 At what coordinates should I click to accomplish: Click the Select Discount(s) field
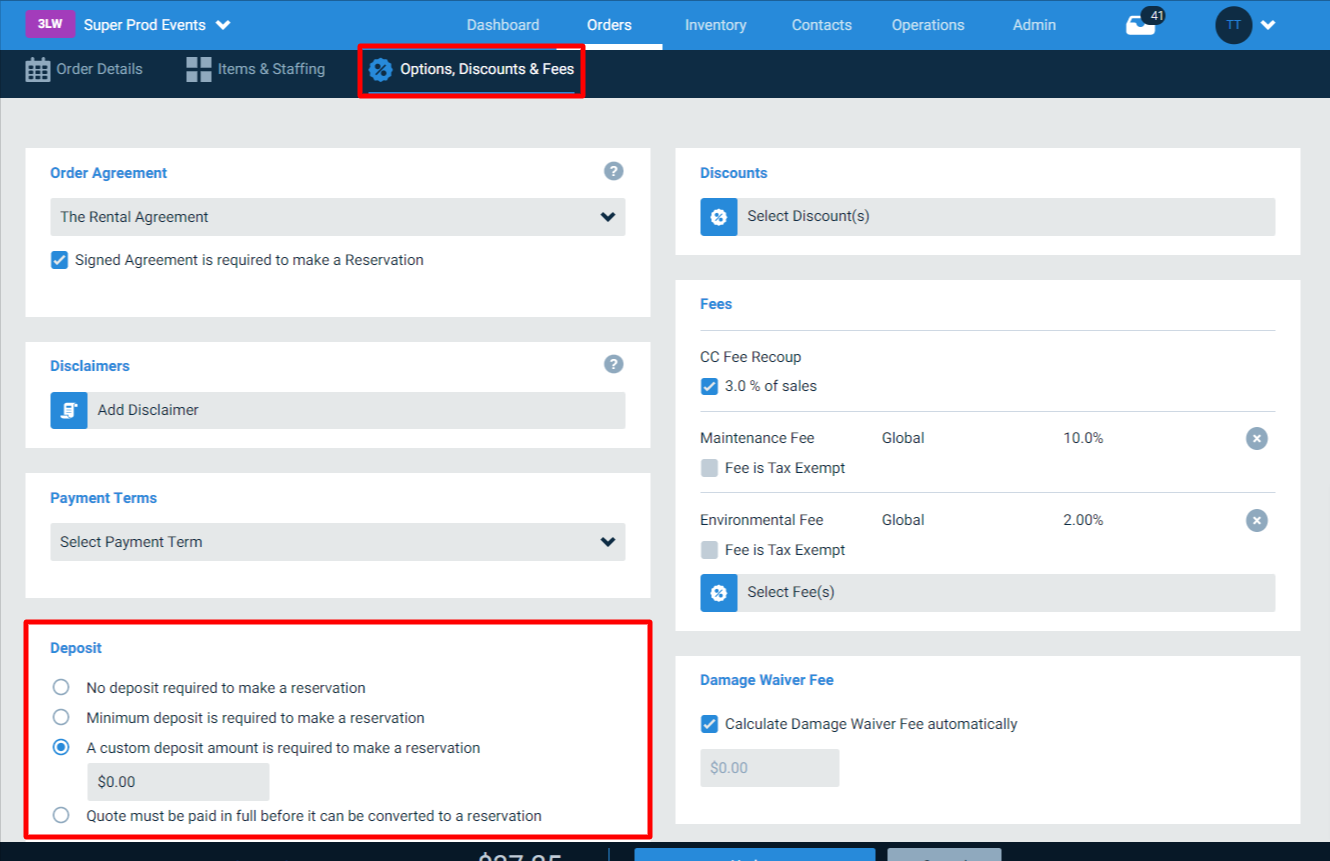[988, 216]
